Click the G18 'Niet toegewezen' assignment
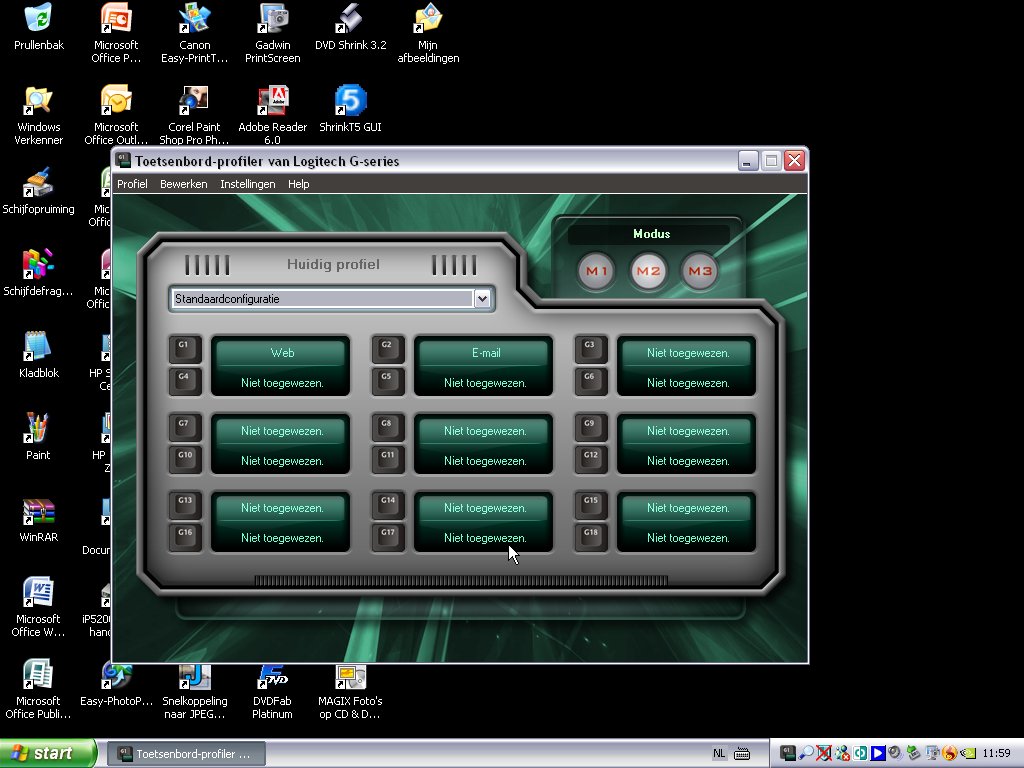This screenshot has width=1024, height=768. 688,538
